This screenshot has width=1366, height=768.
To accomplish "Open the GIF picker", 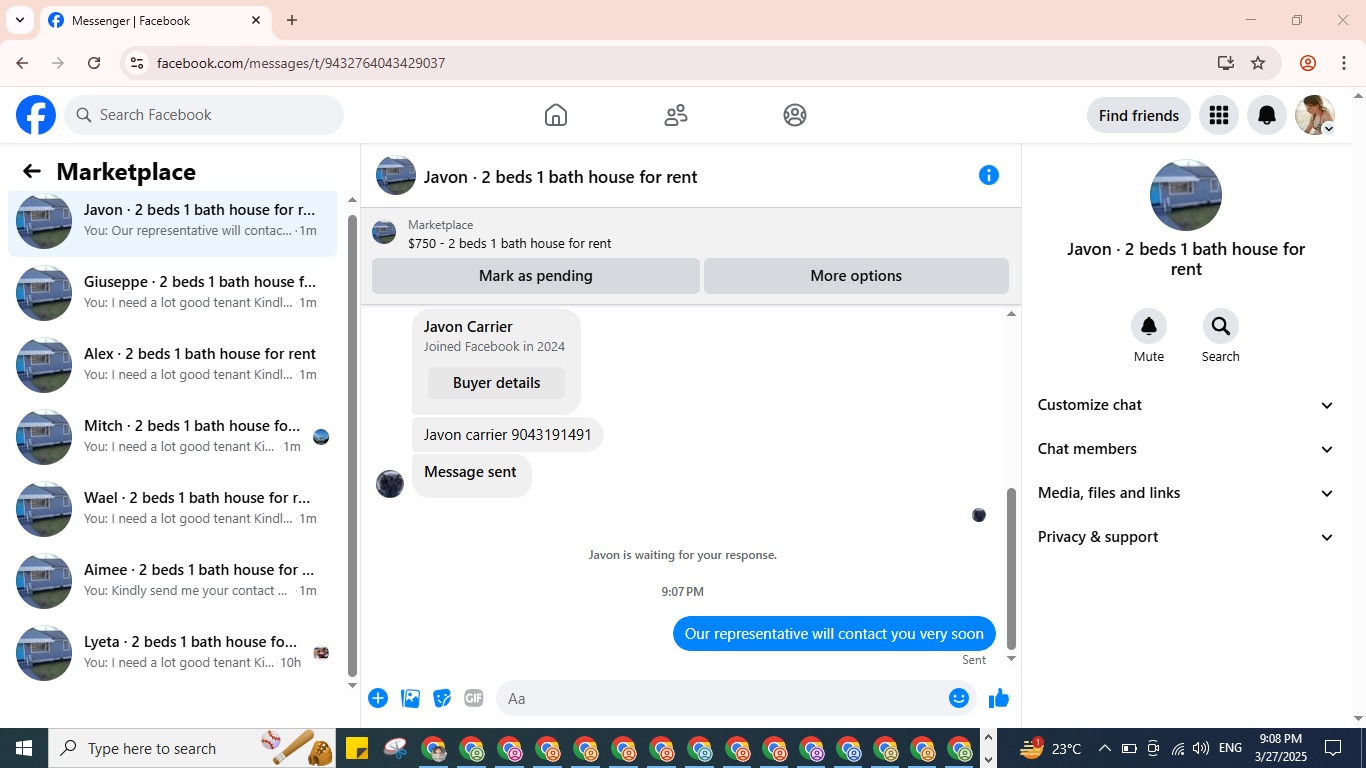I will [474, 698].
